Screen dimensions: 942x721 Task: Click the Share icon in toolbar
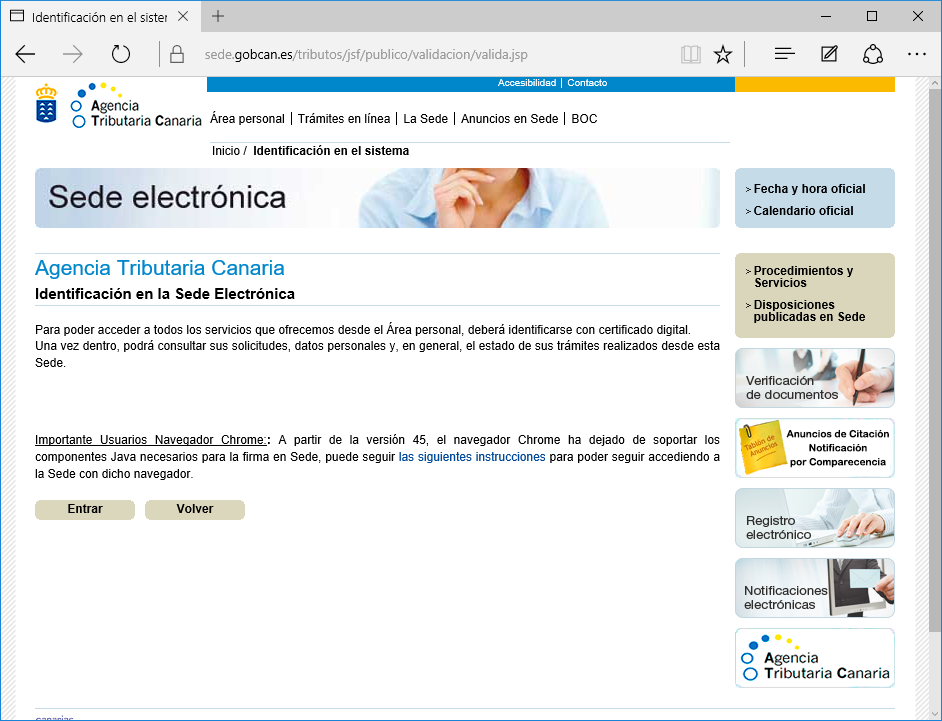click(x=873, y=54)
